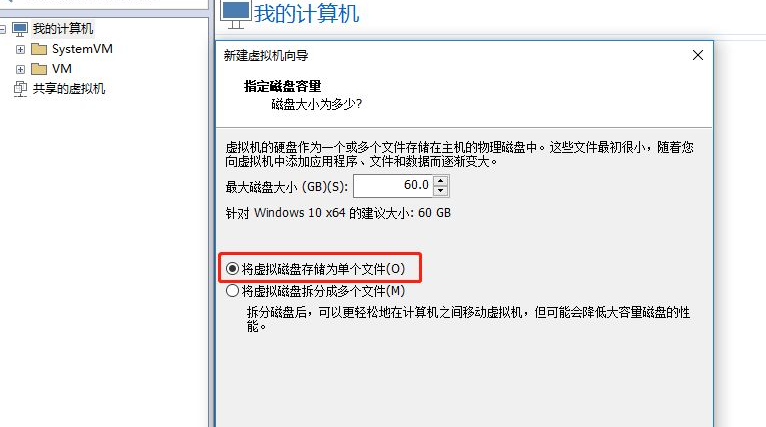Image resolution: width=766 pixels, height=427 pixels.
Task: Select 将虚拟磁盘存储为单个文件 radio option
Action: tap(232, 269)
